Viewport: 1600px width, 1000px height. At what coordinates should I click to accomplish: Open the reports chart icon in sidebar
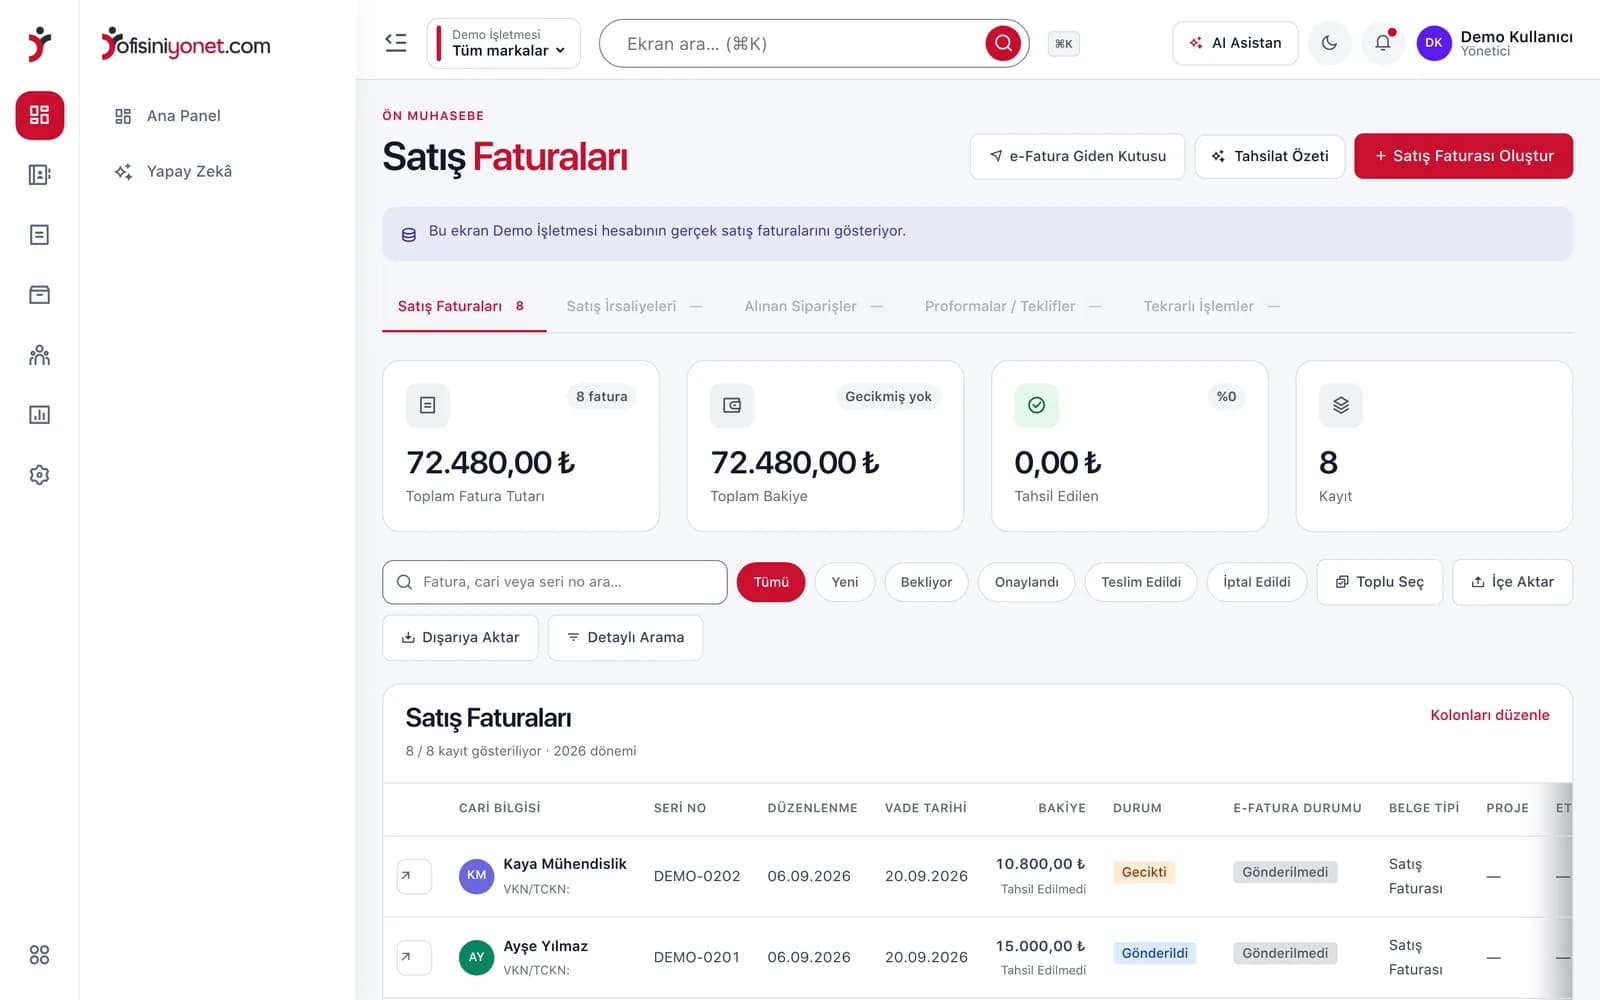point(39,415)
